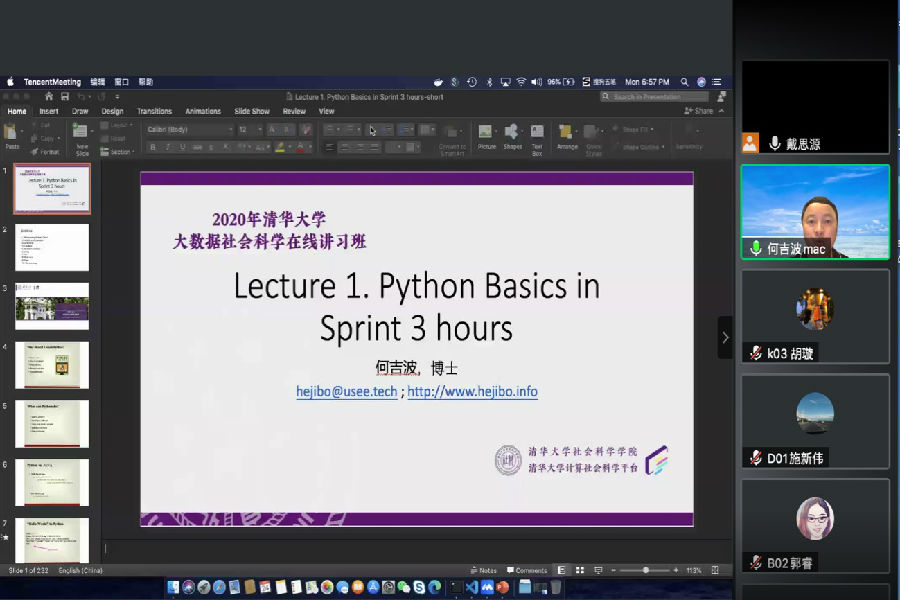Open the font name dropdown
This screenshot has width=900, height=600.
(190, 129)
